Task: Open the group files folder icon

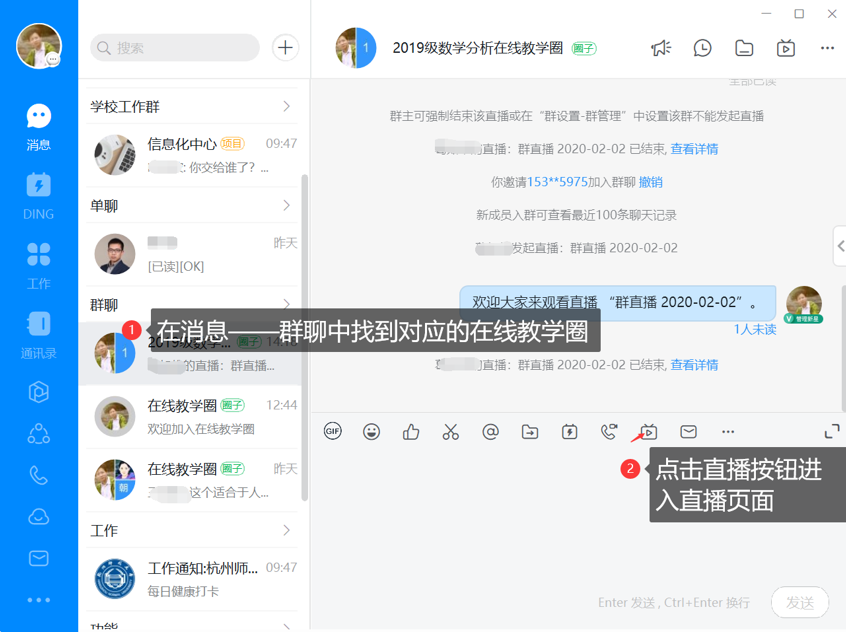Action: click(744, 48)
